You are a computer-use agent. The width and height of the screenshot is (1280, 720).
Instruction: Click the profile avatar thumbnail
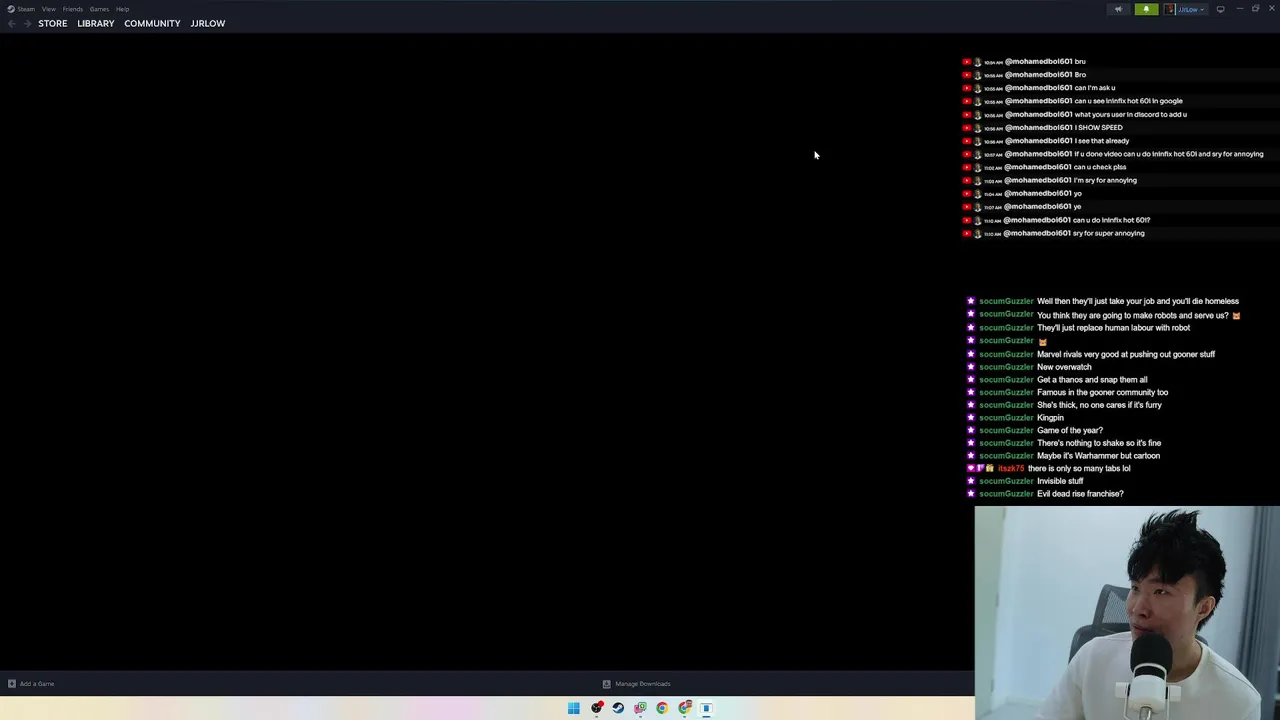pos(1169,9)
